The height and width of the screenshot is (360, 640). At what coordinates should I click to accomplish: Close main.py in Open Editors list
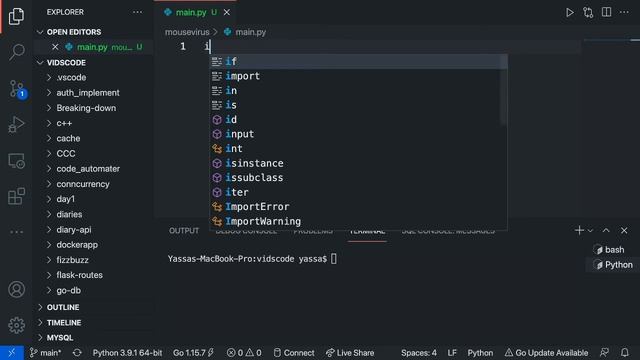[55, 47]
